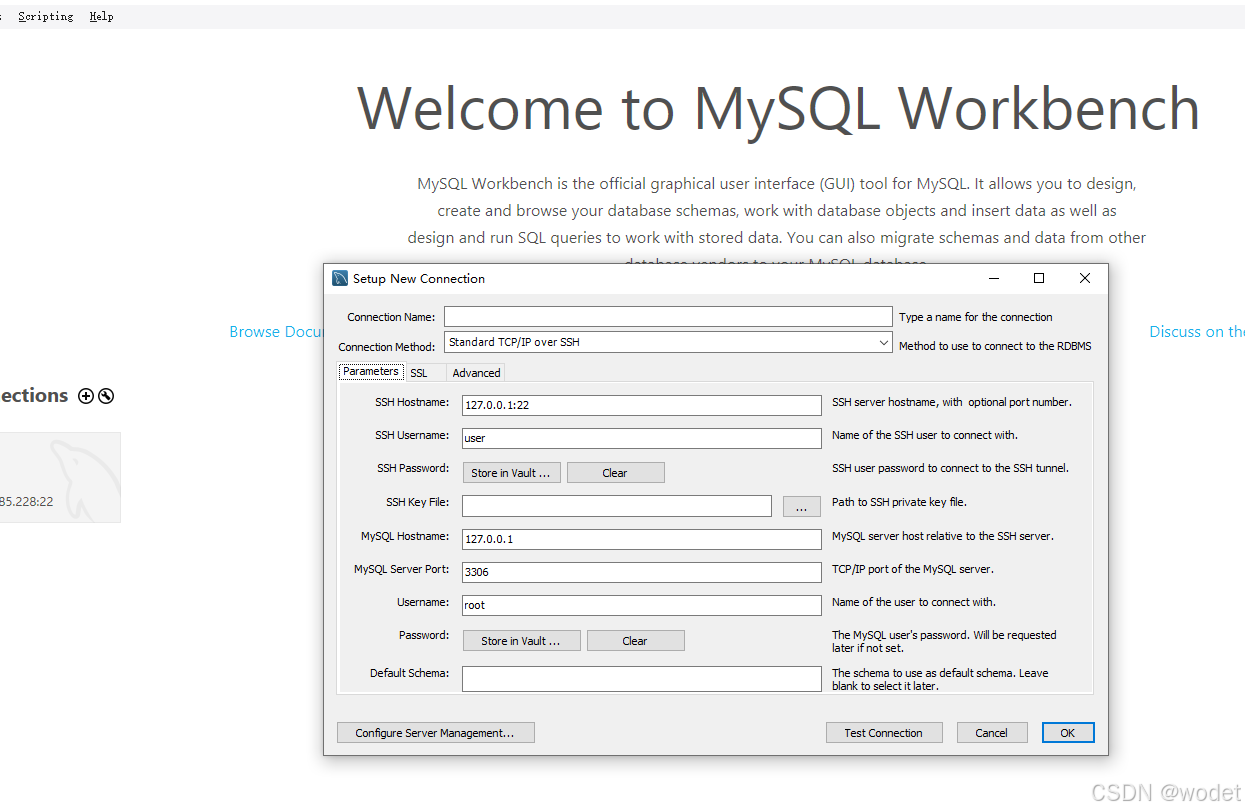Focus the Default Schema field
1245x812 pixels.
(641, 679)
